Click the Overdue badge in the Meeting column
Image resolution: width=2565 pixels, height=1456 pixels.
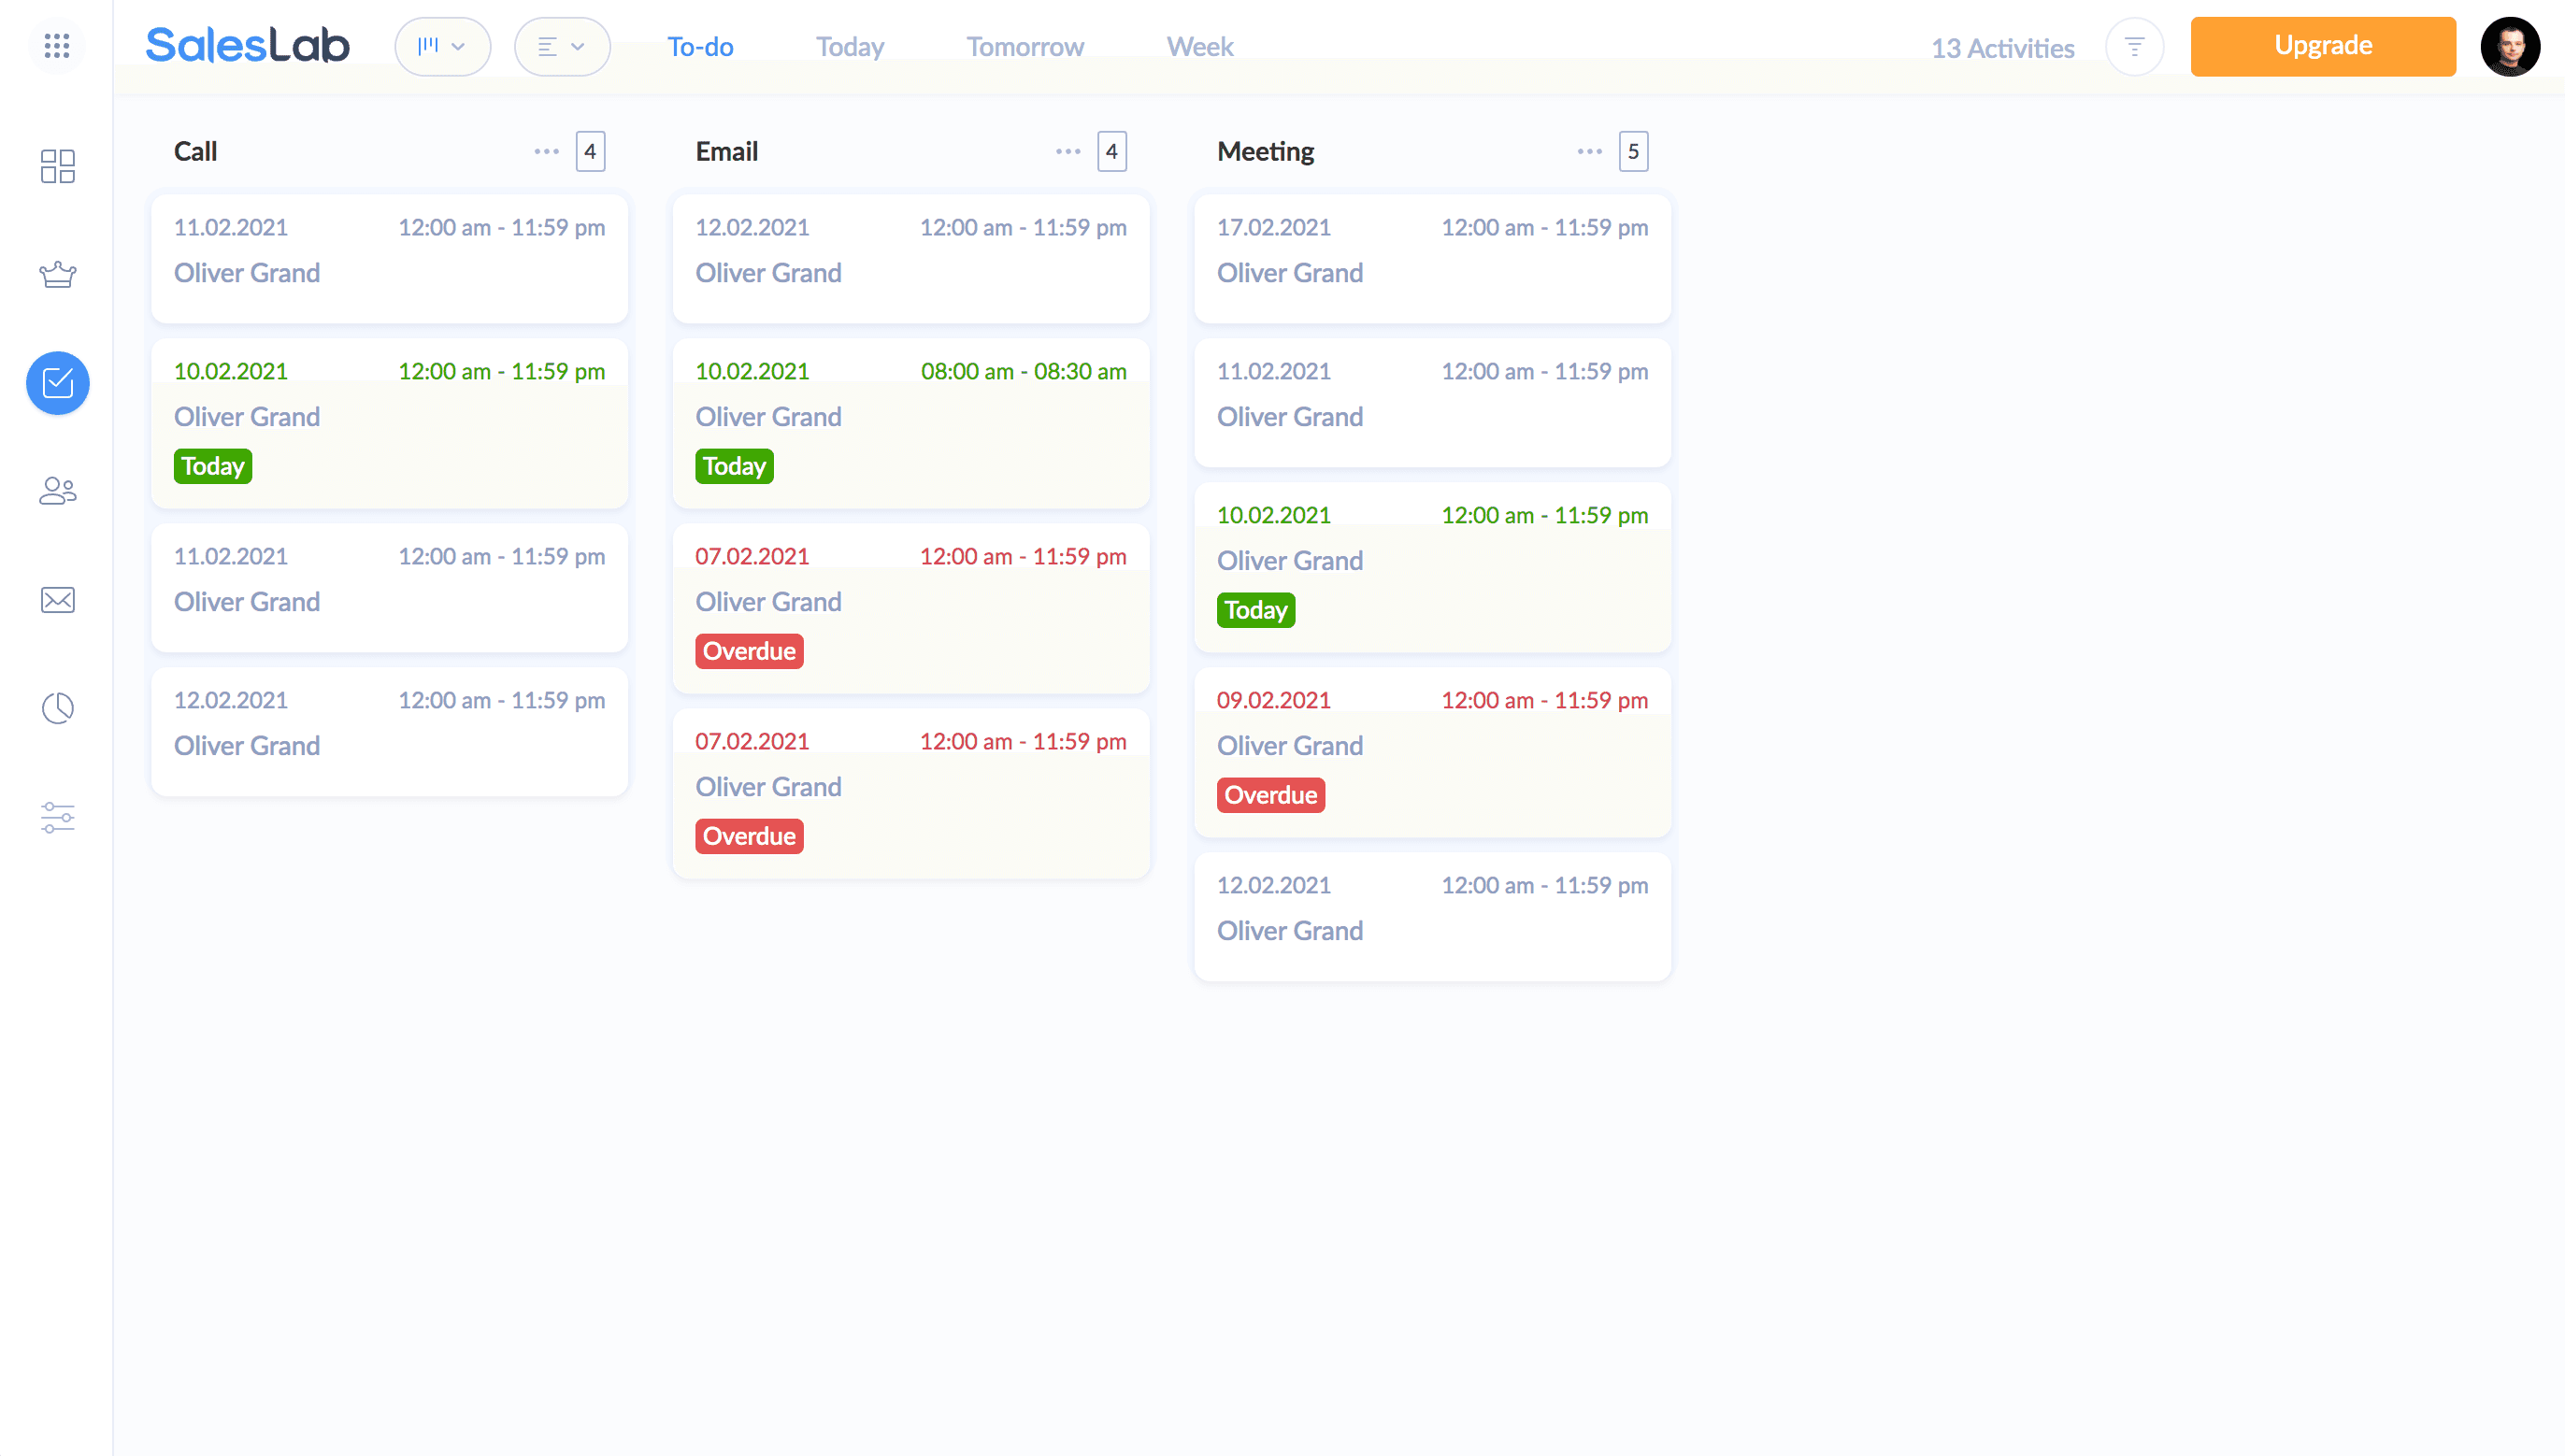[1270, 795]
